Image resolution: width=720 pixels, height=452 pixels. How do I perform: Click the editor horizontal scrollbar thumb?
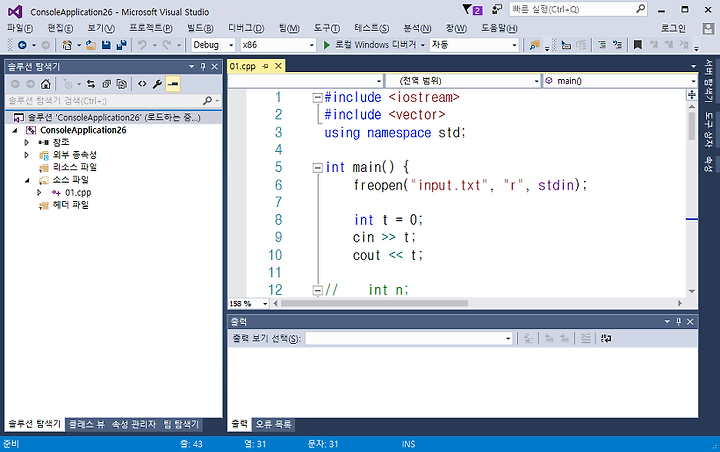click(x=374, y=304)
